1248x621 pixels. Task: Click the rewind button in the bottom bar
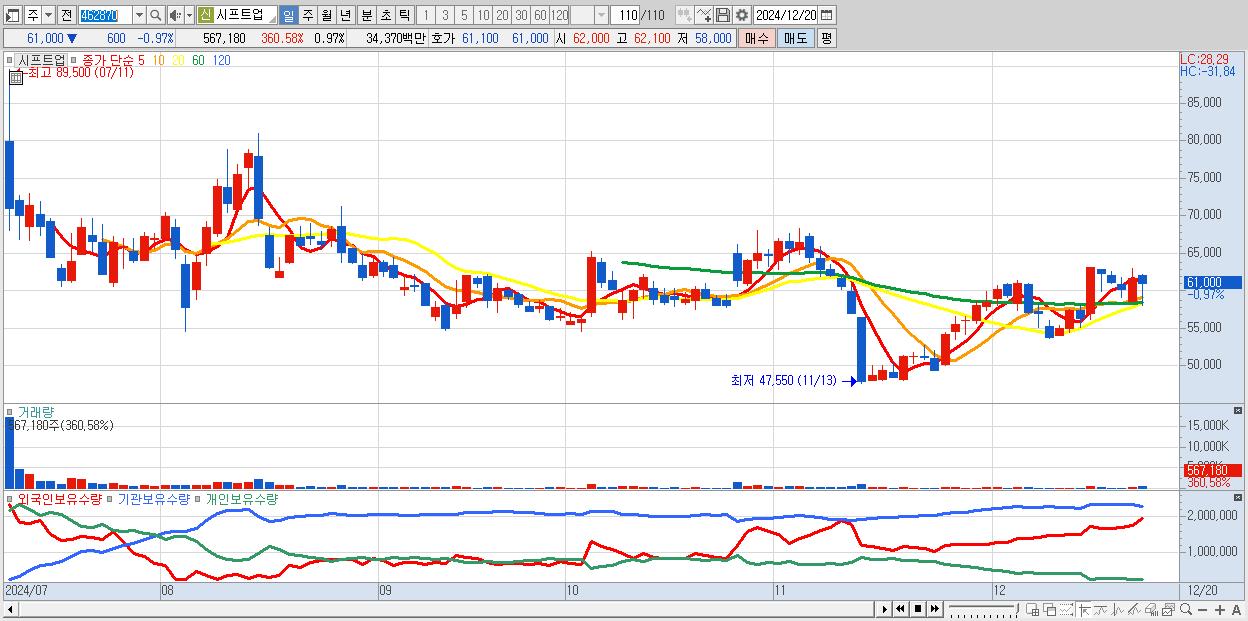(x=900, y=609)
